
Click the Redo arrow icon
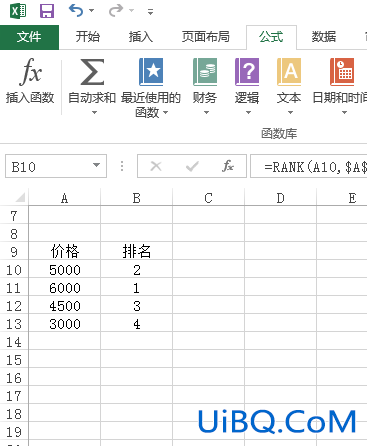click(x=116, y=10)
